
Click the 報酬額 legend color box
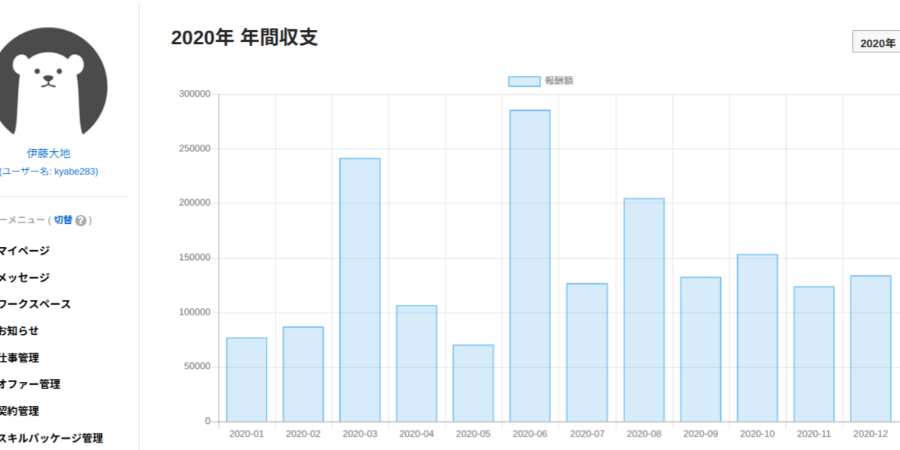click(523, 81)
